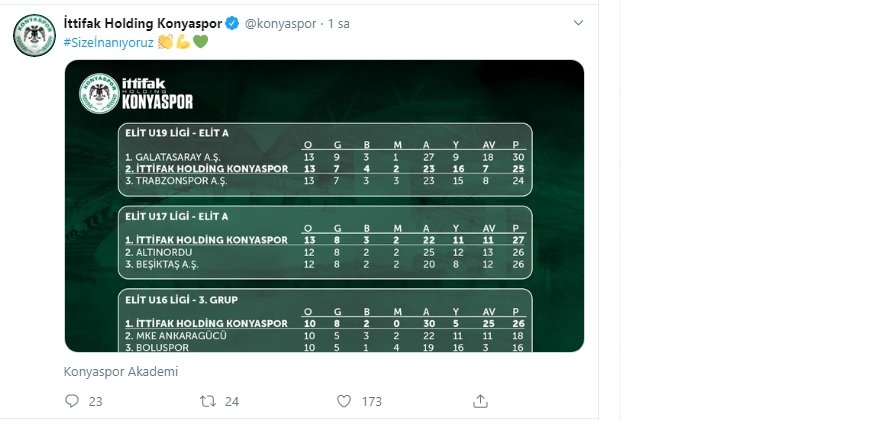Viewport: 880px width, 421px height.
Task: Click the Konyaspor logo inside the image
Action: tap(99, 94)
